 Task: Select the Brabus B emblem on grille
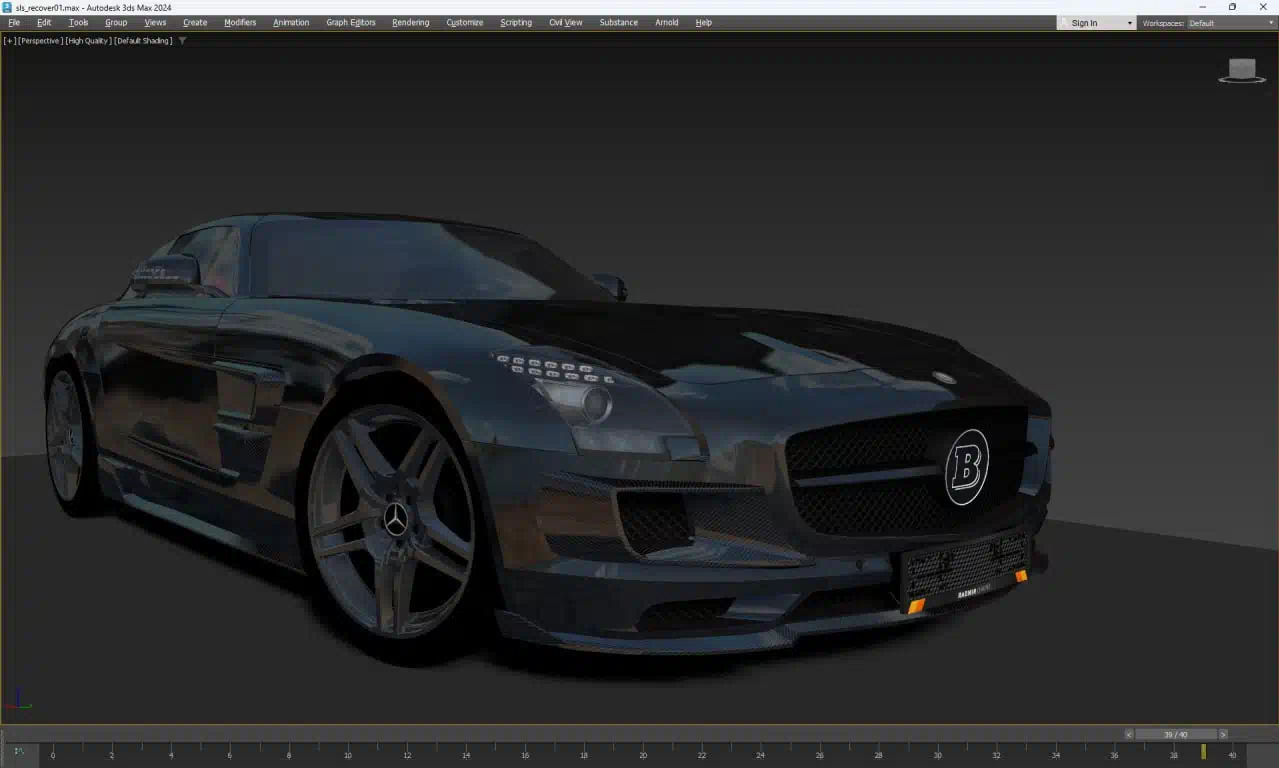(x=967, y=467)
